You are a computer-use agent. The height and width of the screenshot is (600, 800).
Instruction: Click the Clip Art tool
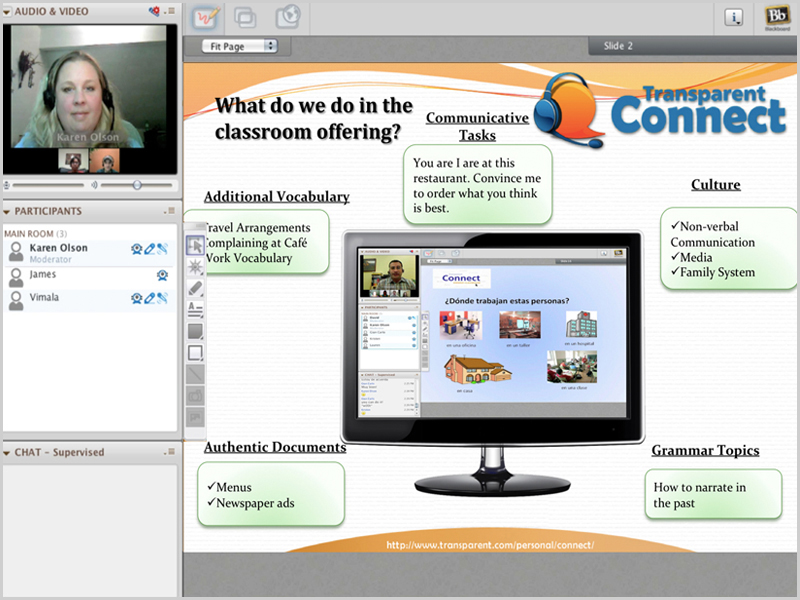pos(195,417)
